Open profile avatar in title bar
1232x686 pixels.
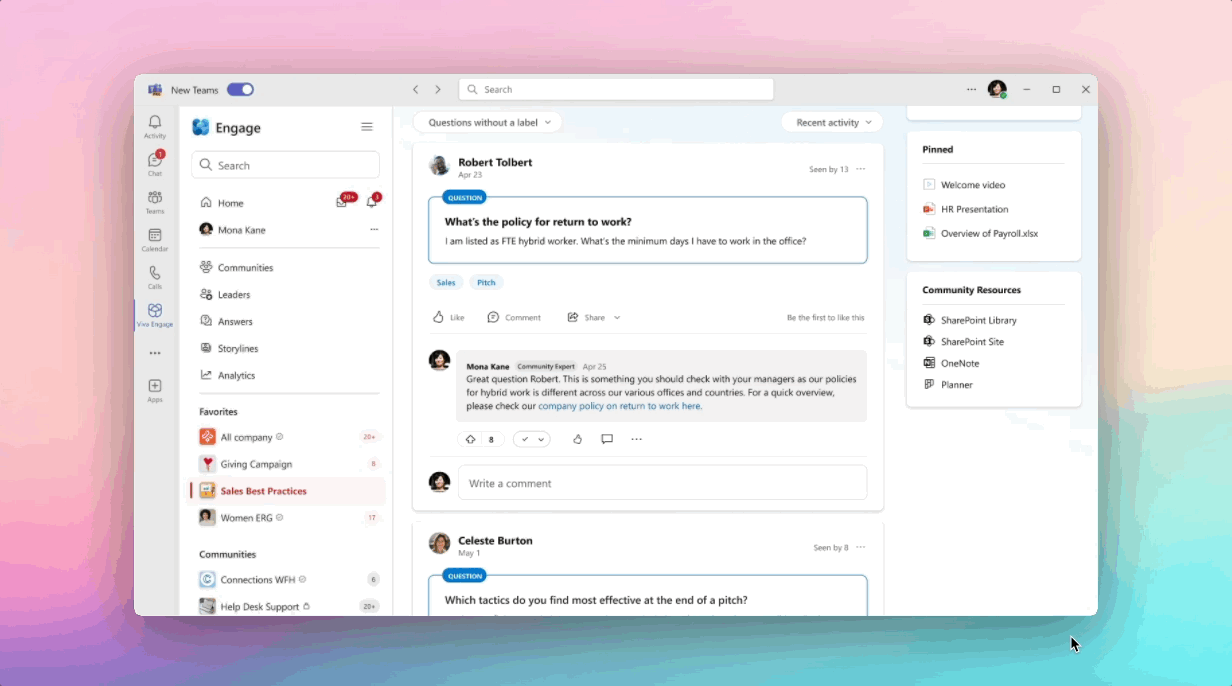(x=997, y=90)
